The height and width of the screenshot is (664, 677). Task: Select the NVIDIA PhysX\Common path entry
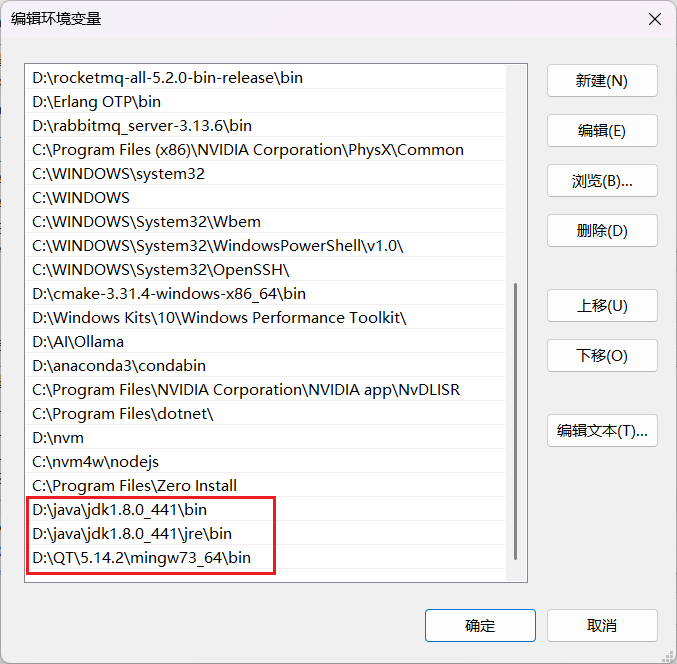point(266,150)
